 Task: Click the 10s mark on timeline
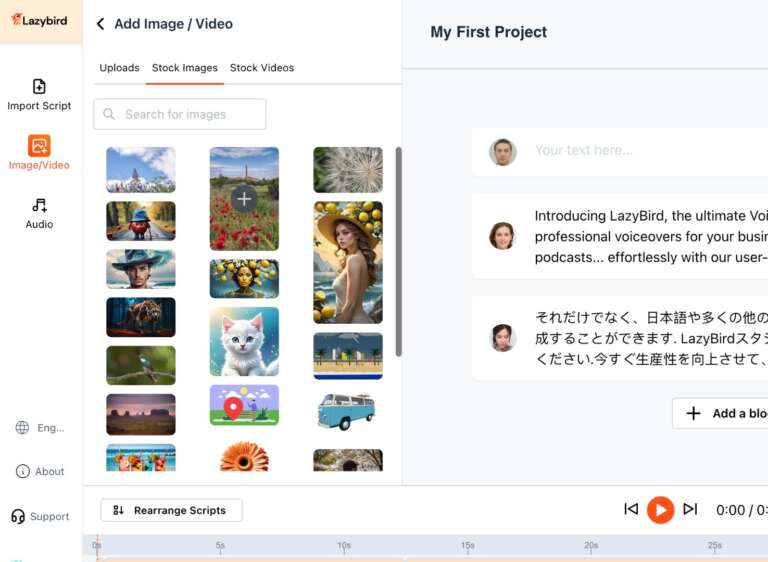tap(344, 546)
